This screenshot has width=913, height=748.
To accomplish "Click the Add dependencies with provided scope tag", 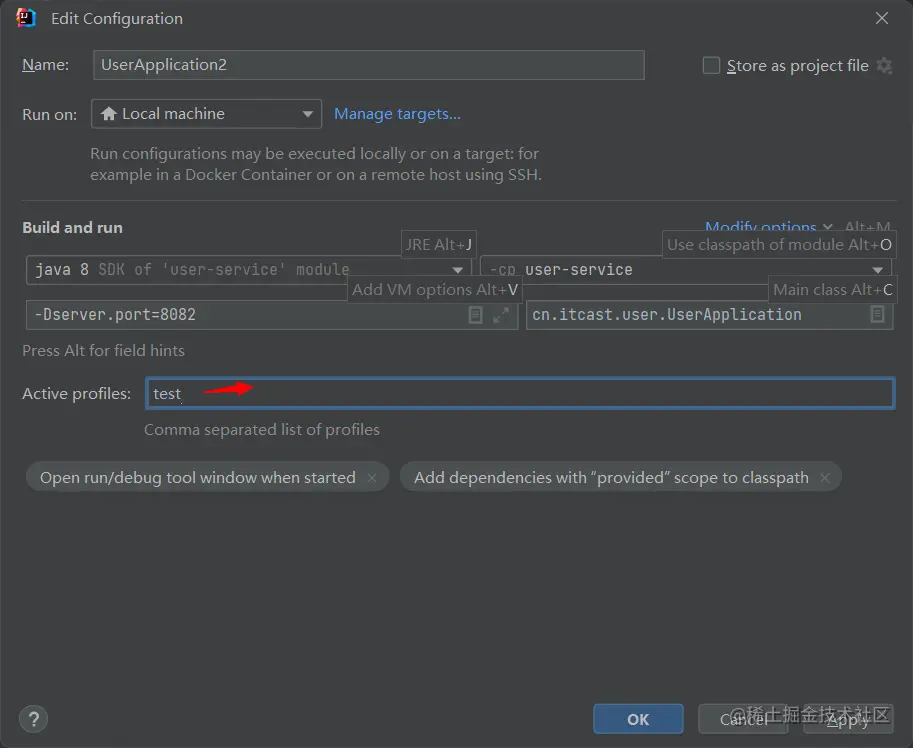I will tap(621, 477).
